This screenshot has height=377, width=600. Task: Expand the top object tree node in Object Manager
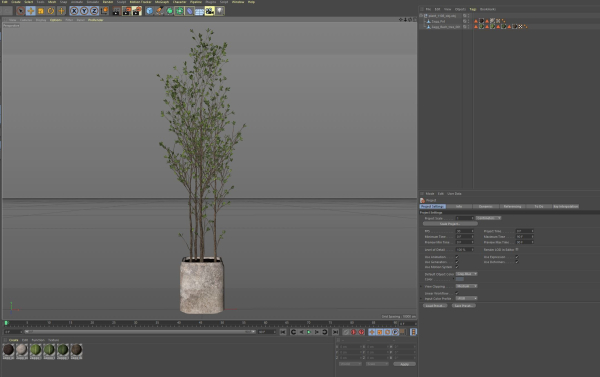tap(421, 16)
